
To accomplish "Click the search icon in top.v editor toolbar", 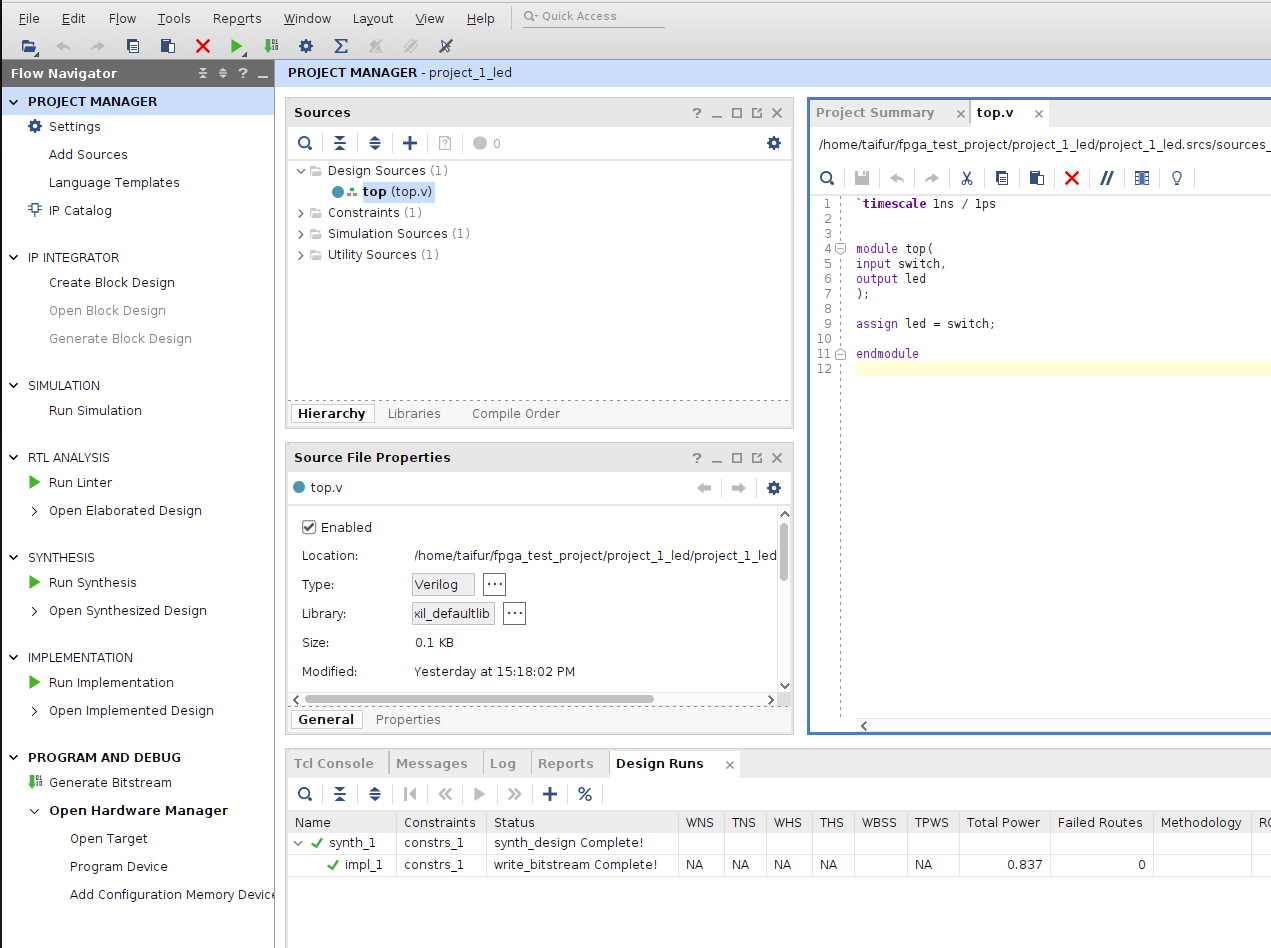I will 827,178.
